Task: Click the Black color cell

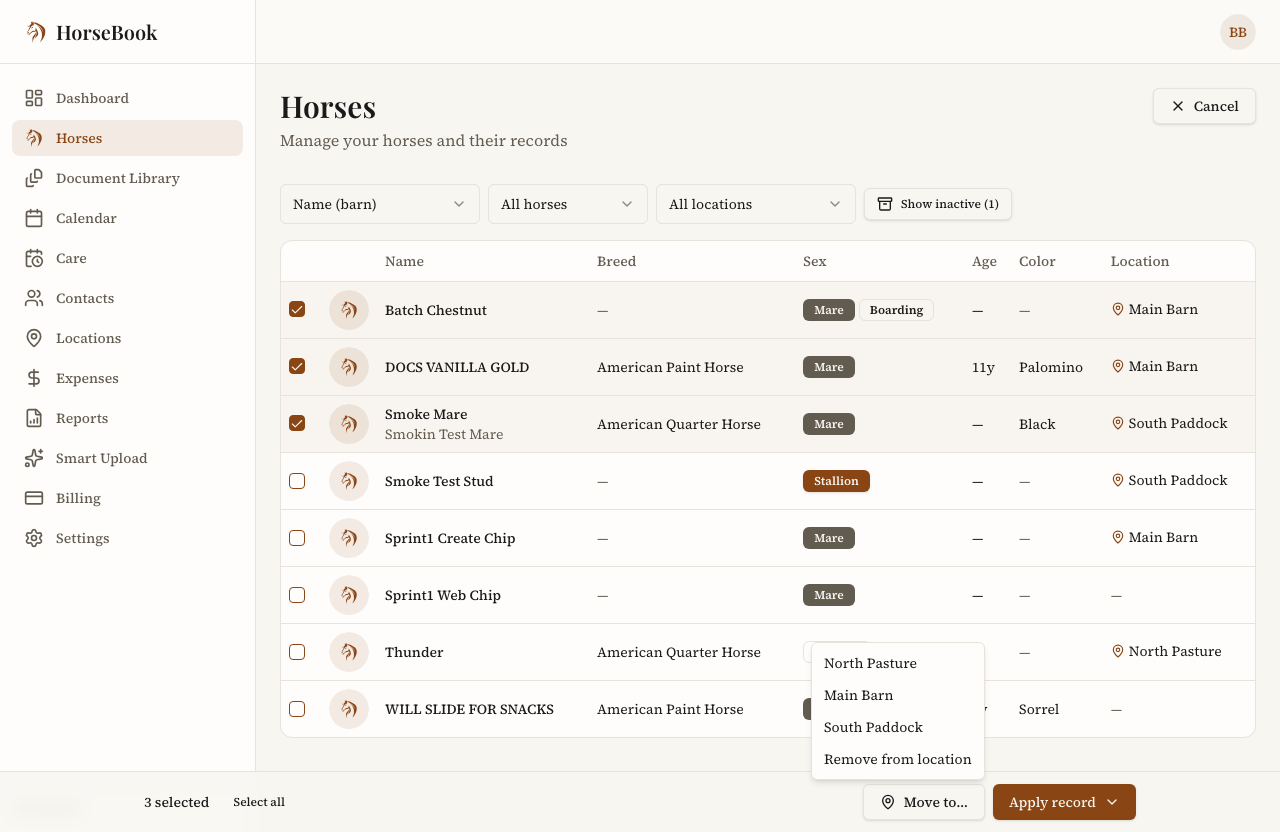Action: [x=1037, y=424]
